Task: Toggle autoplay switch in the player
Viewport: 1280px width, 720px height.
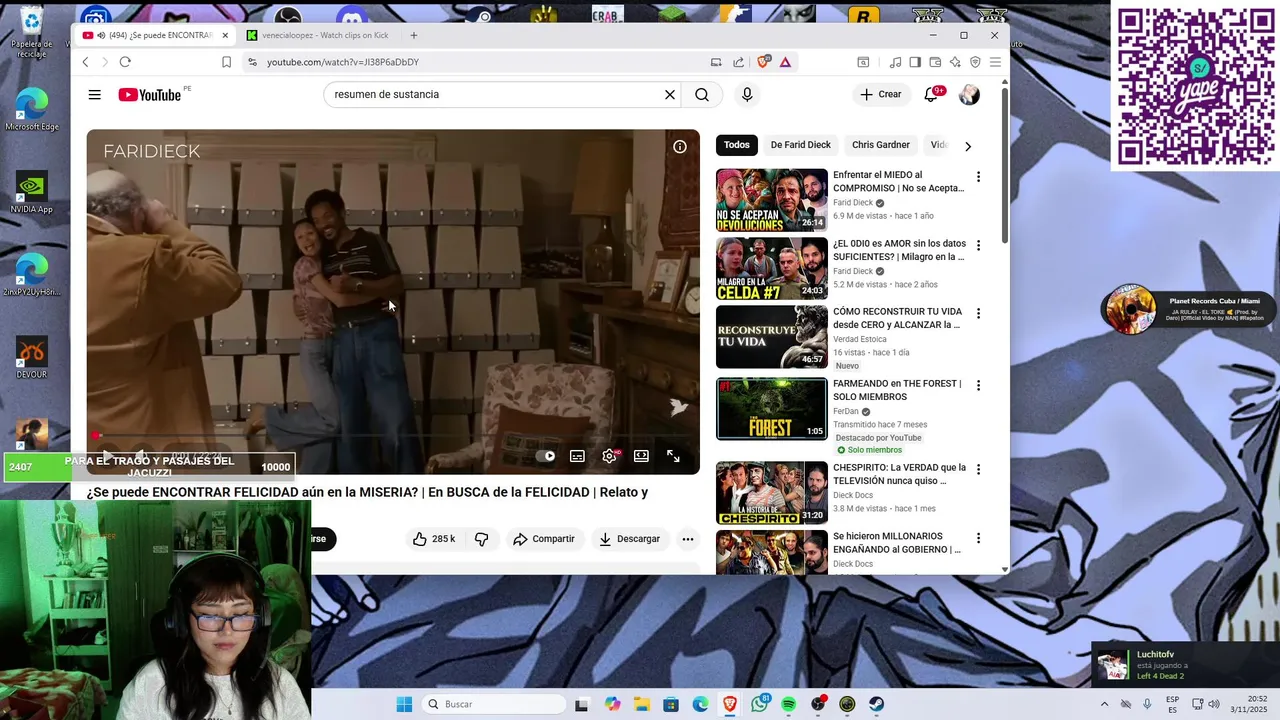Action: pyautogui.click(x=546, y=456)
